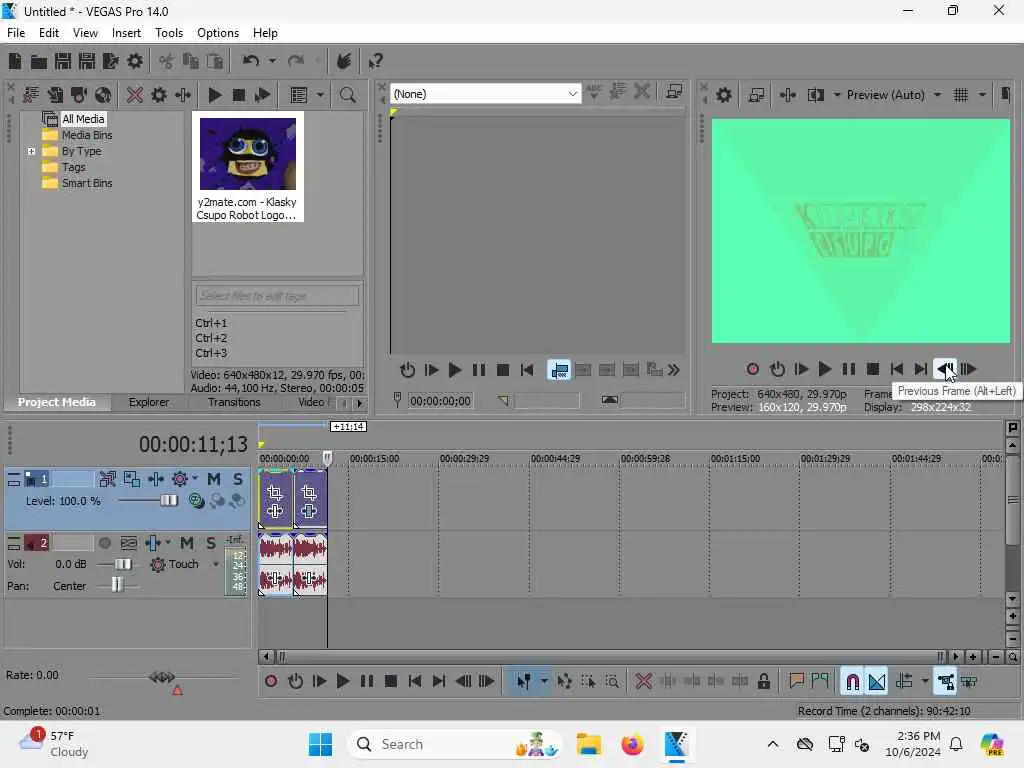Open edit tool dropdown arrow in bottom toolbar

(544, 681)
